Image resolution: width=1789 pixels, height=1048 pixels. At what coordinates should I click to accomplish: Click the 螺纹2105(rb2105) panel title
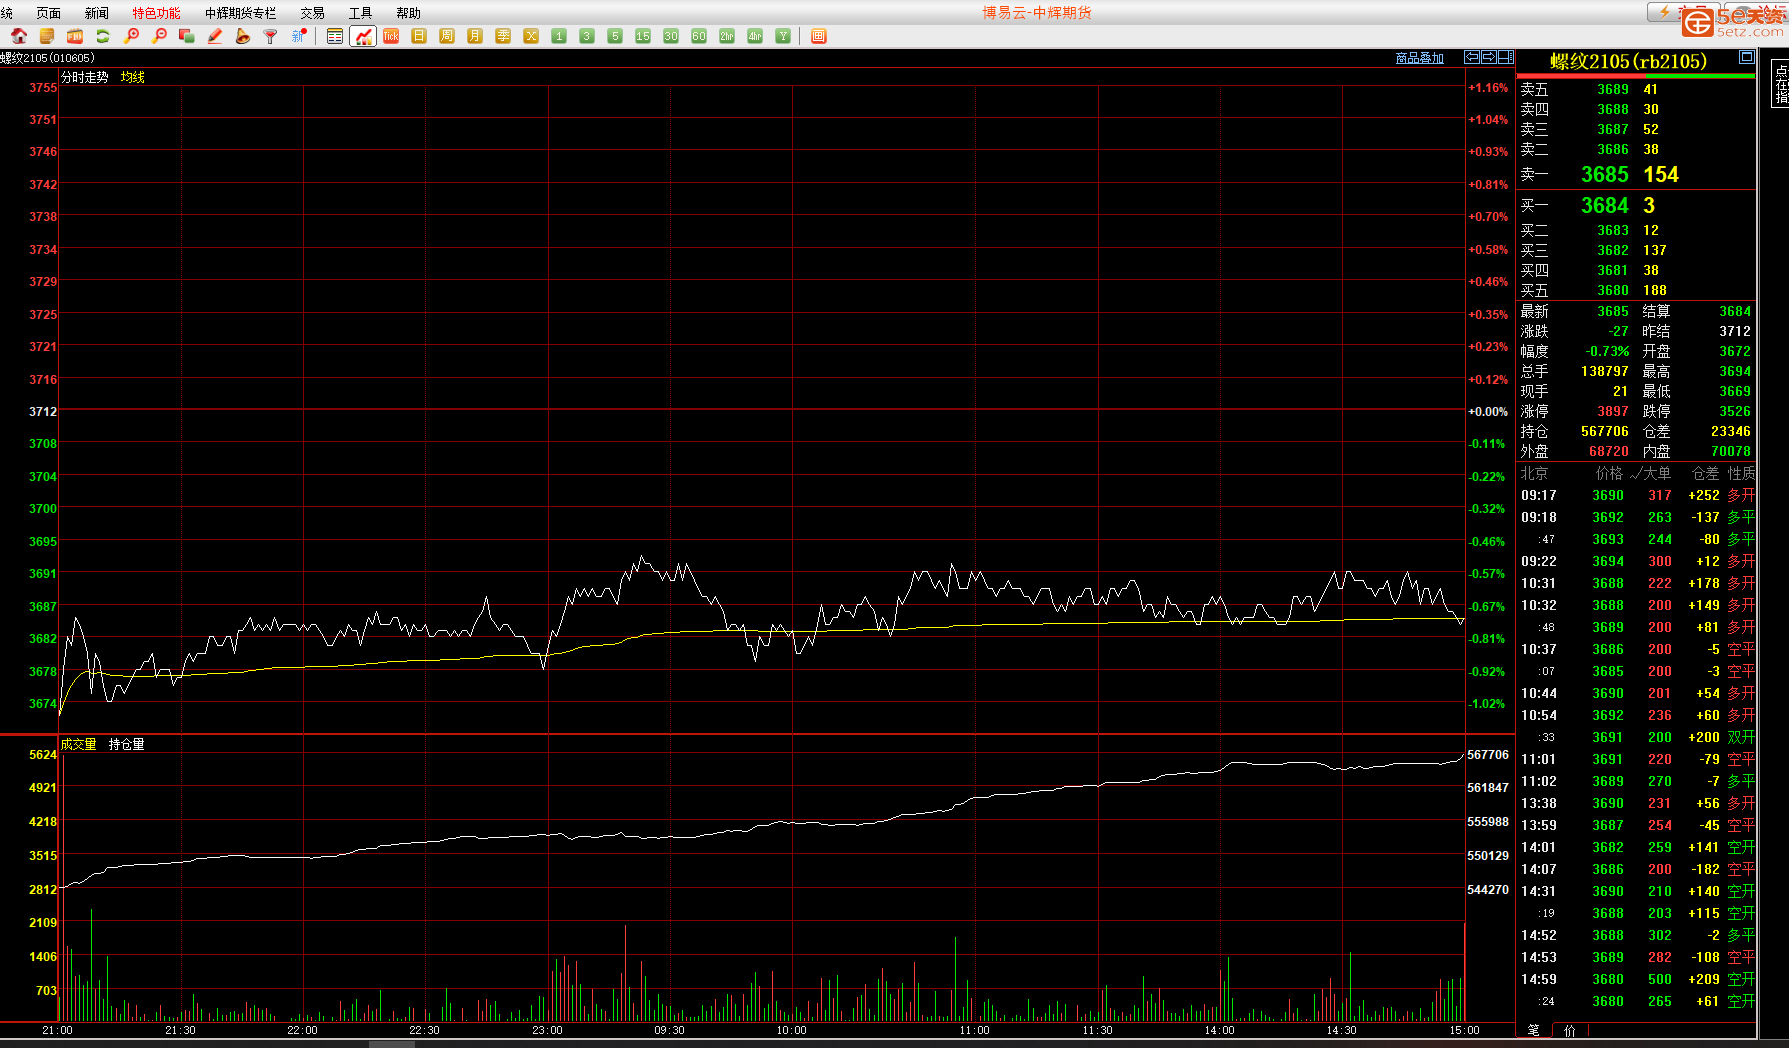(x=1628, y=61)
